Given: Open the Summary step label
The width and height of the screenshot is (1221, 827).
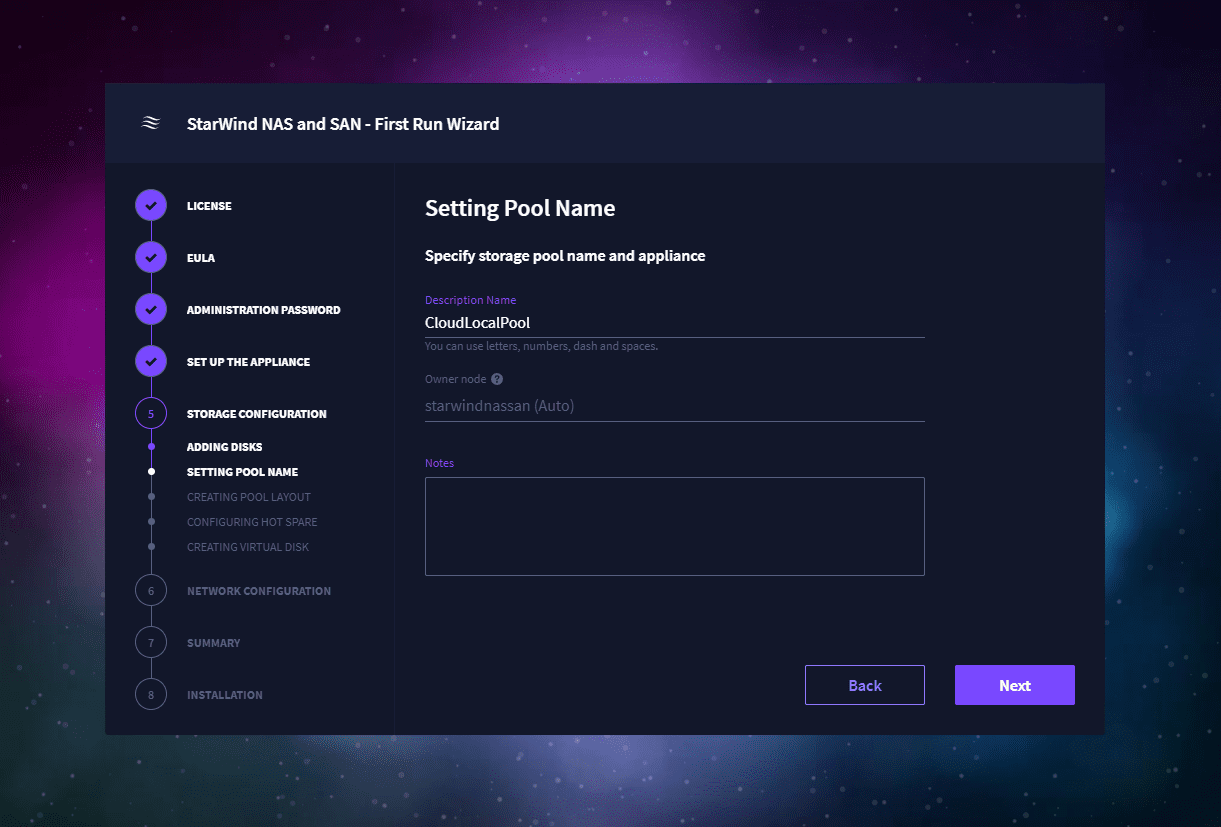Looking at the screenshot, I should [x=214, y=643].
